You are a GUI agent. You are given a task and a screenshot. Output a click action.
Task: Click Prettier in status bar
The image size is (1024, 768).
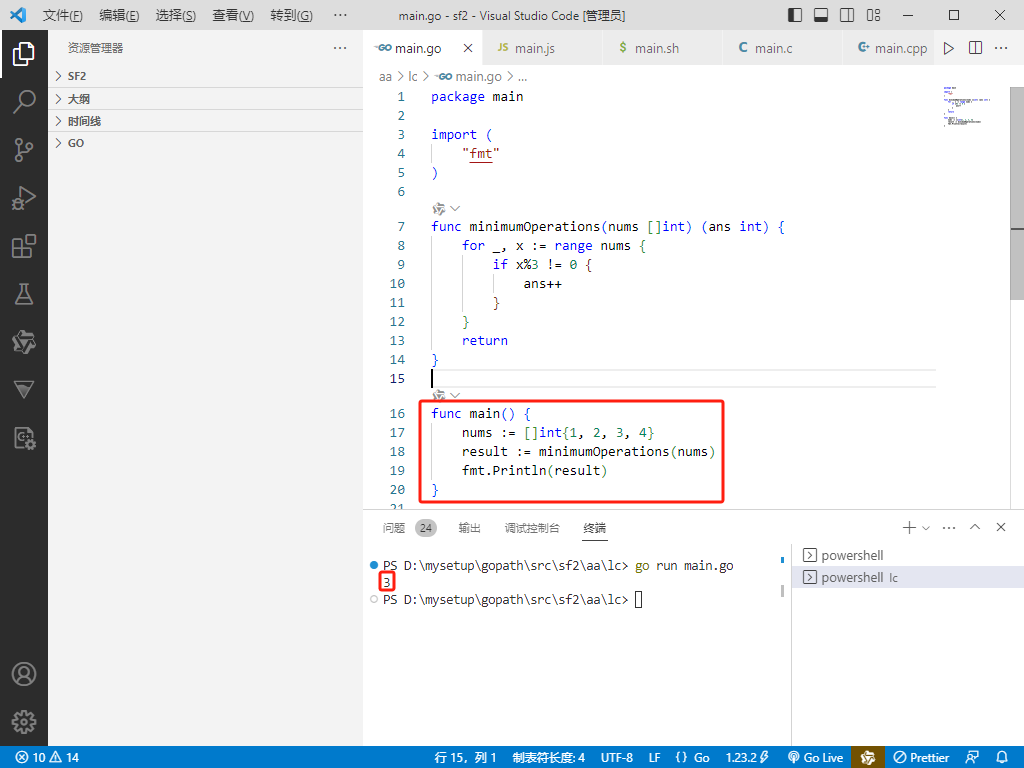(x=921, y=758)
